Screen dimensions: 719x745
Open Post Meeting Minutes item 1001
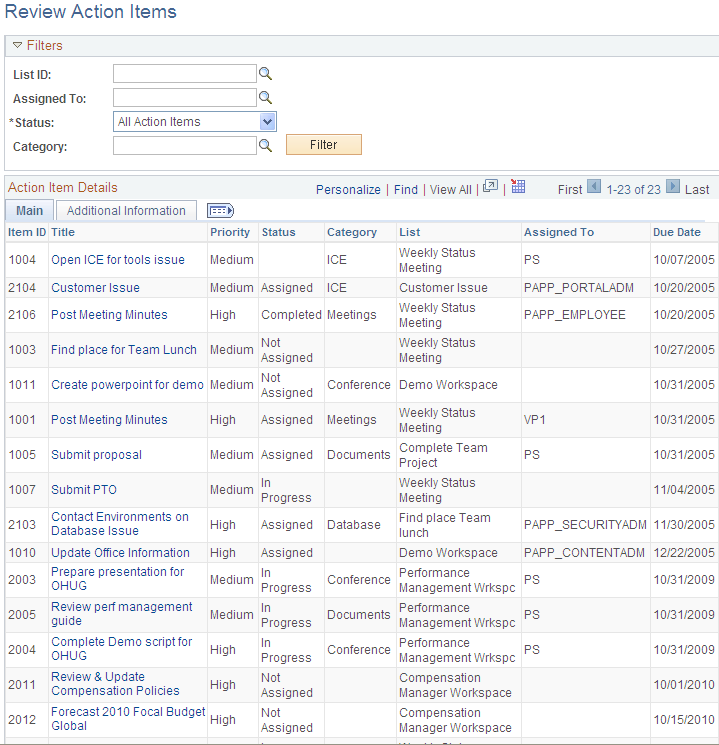pyautogui.click(x=109, y=420)
